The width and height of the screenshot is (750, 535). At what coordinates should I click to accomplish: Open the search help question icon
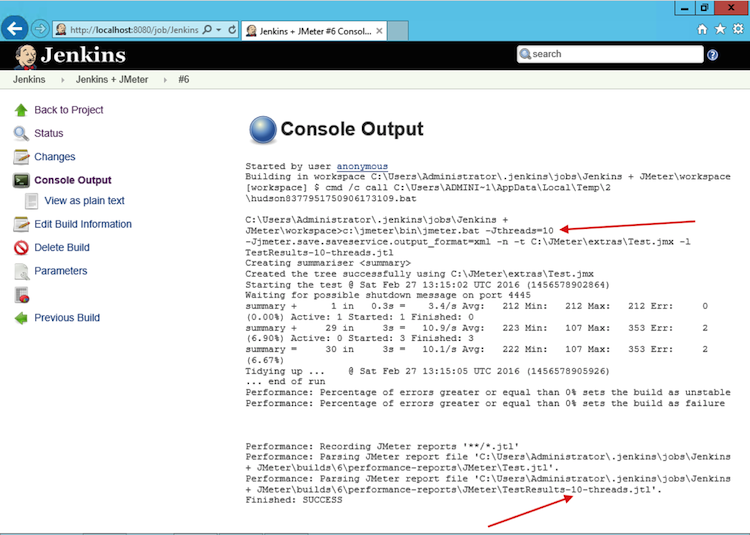[712, 55]
